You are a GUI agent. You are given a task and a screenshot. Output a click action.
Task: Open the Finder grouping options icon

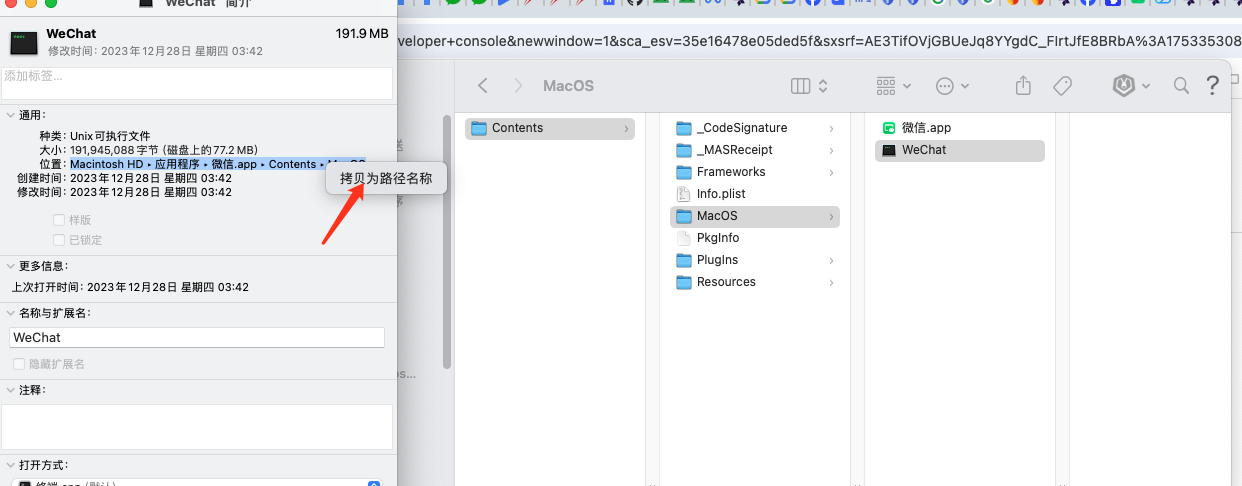pyautogui.click(x=886, y=86)
